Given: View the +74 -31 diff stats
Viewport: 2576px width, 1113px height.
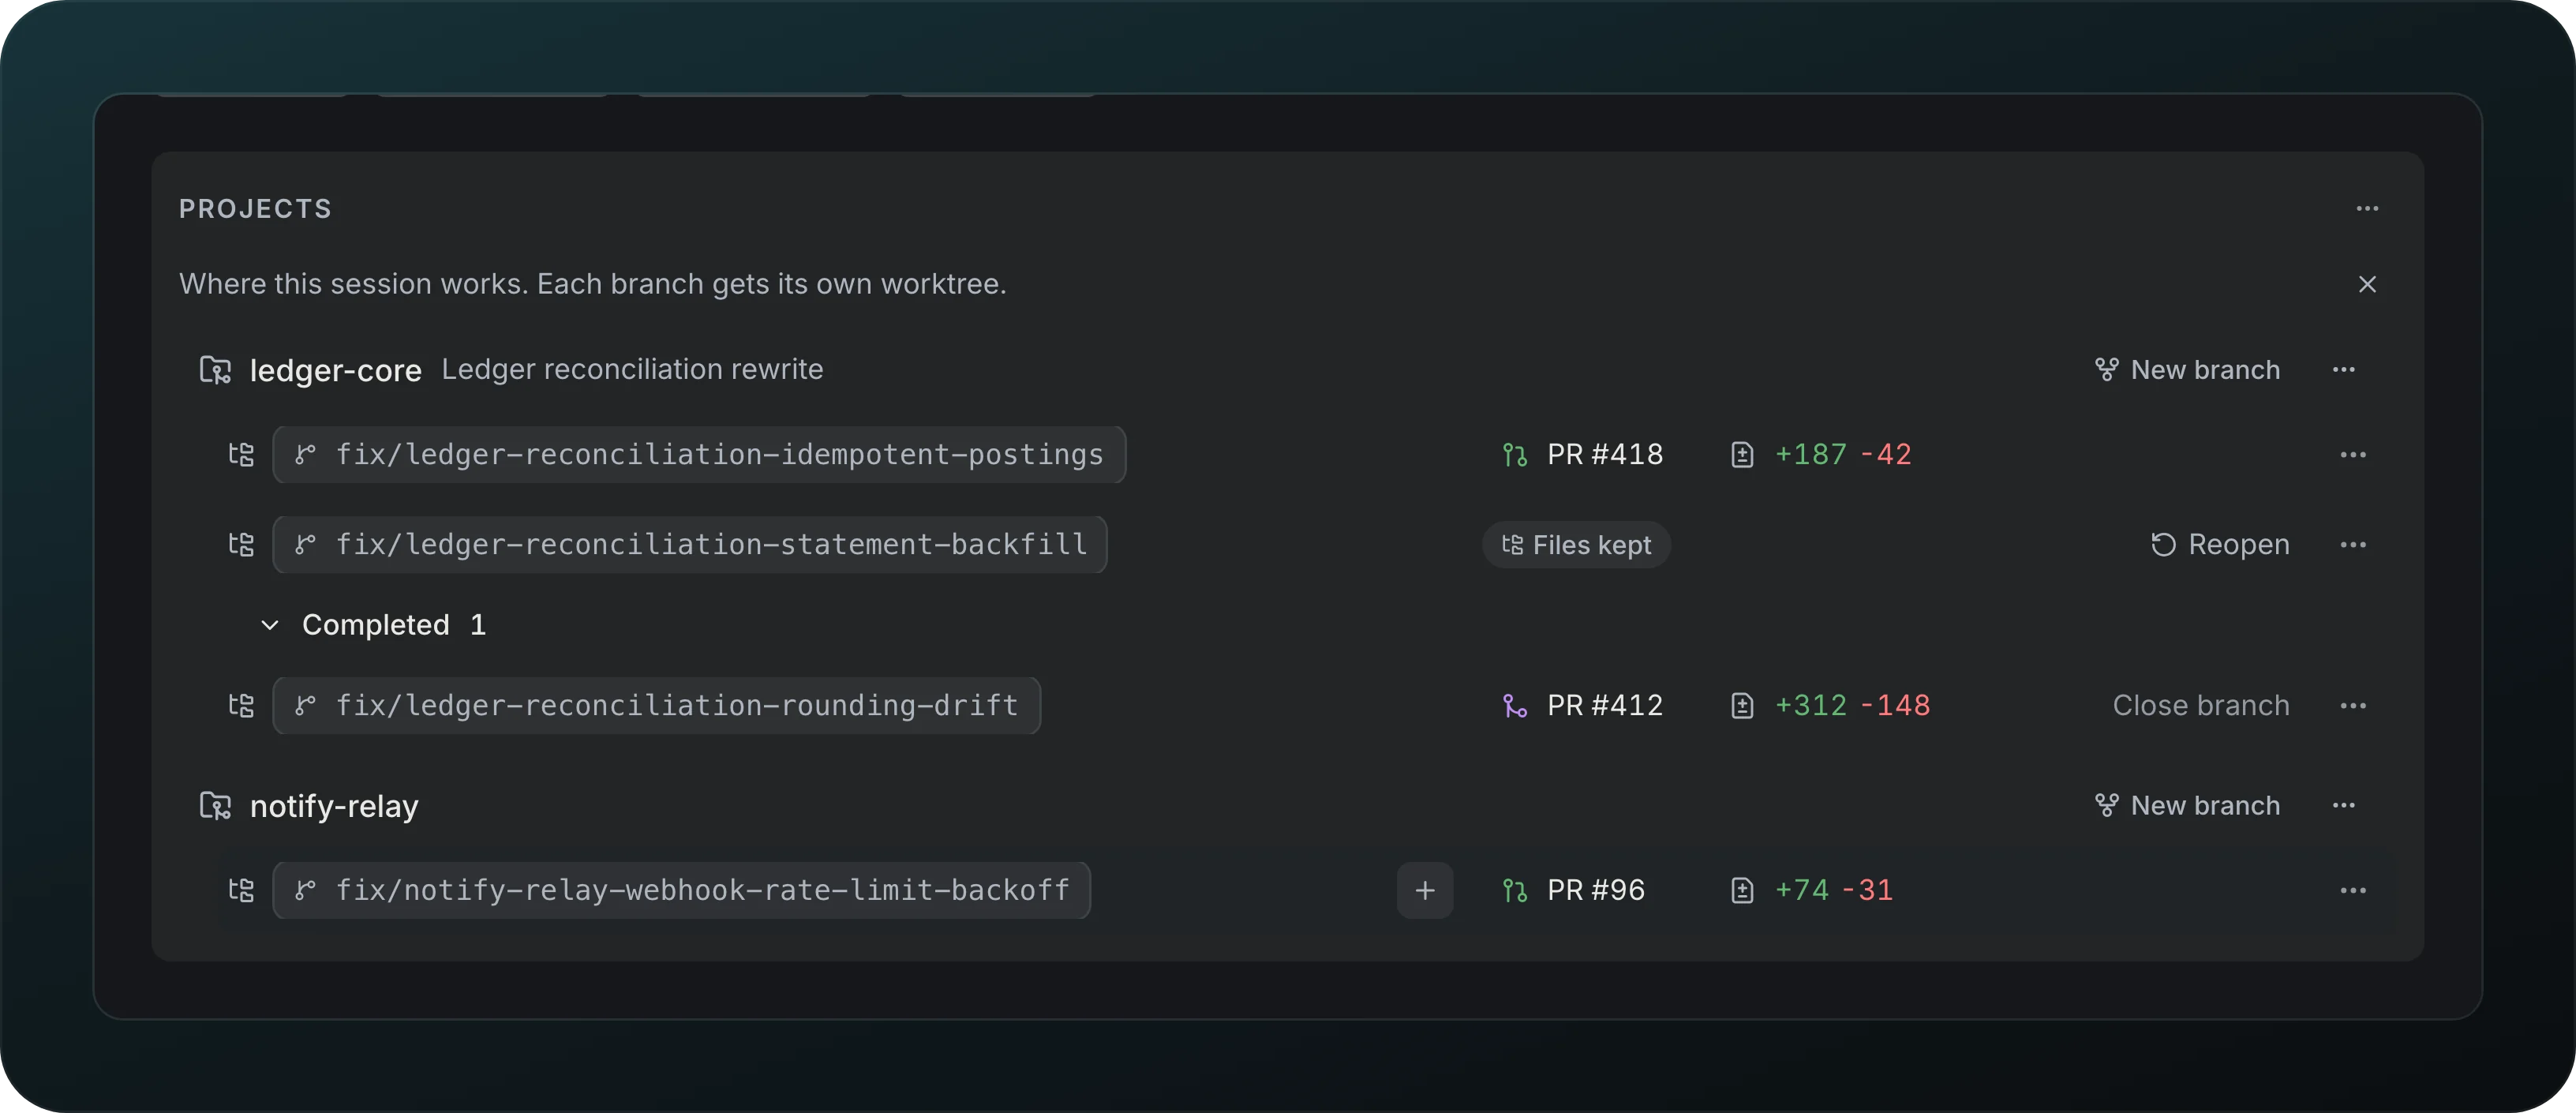Looking at the screenshot, I should click(x=1834, y=890).
